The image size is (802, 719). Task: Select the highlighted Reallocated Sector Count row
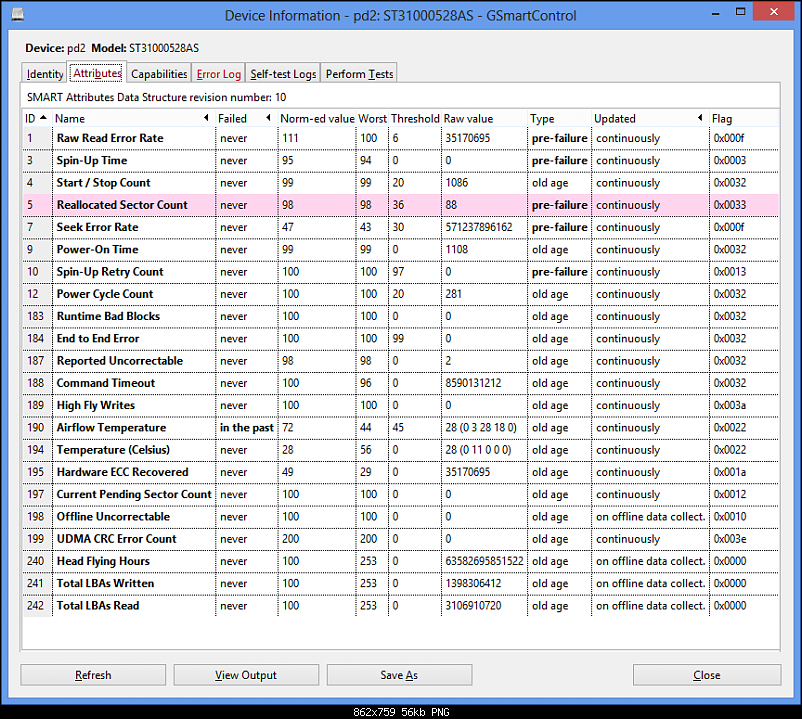tap(122, 205)
